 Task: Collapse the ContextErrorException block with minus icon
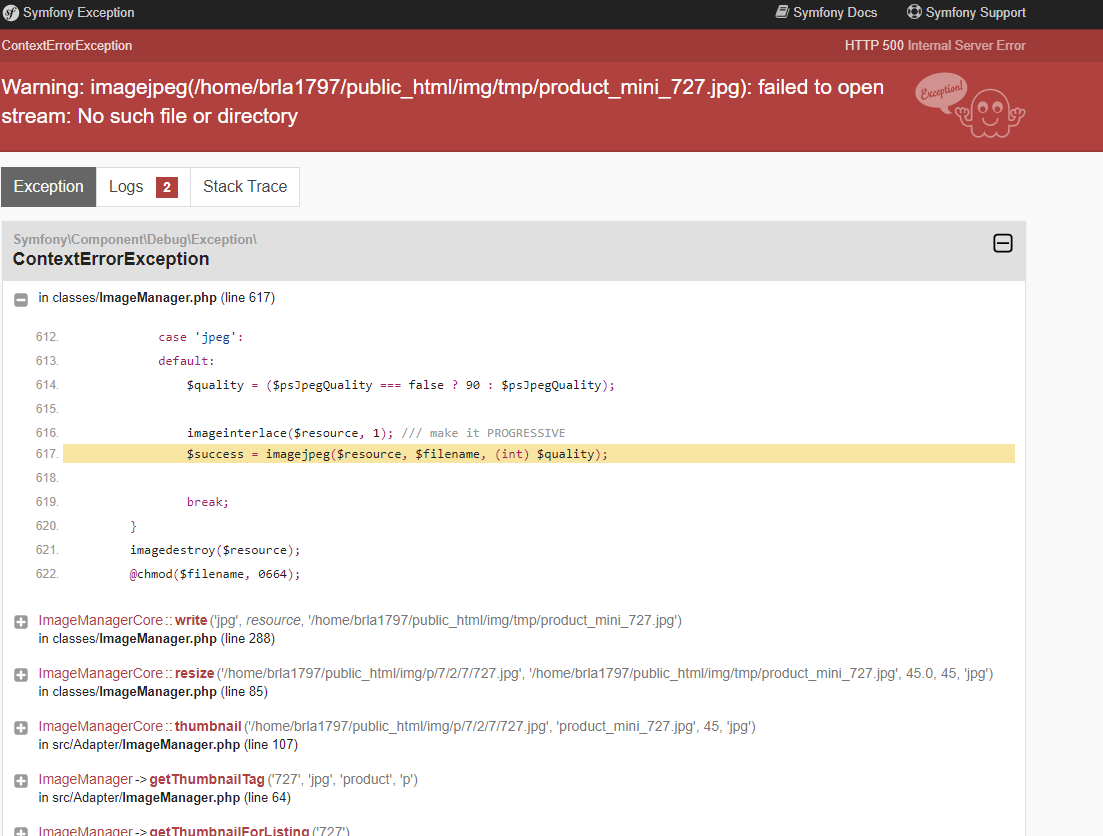click(1002, 243)
